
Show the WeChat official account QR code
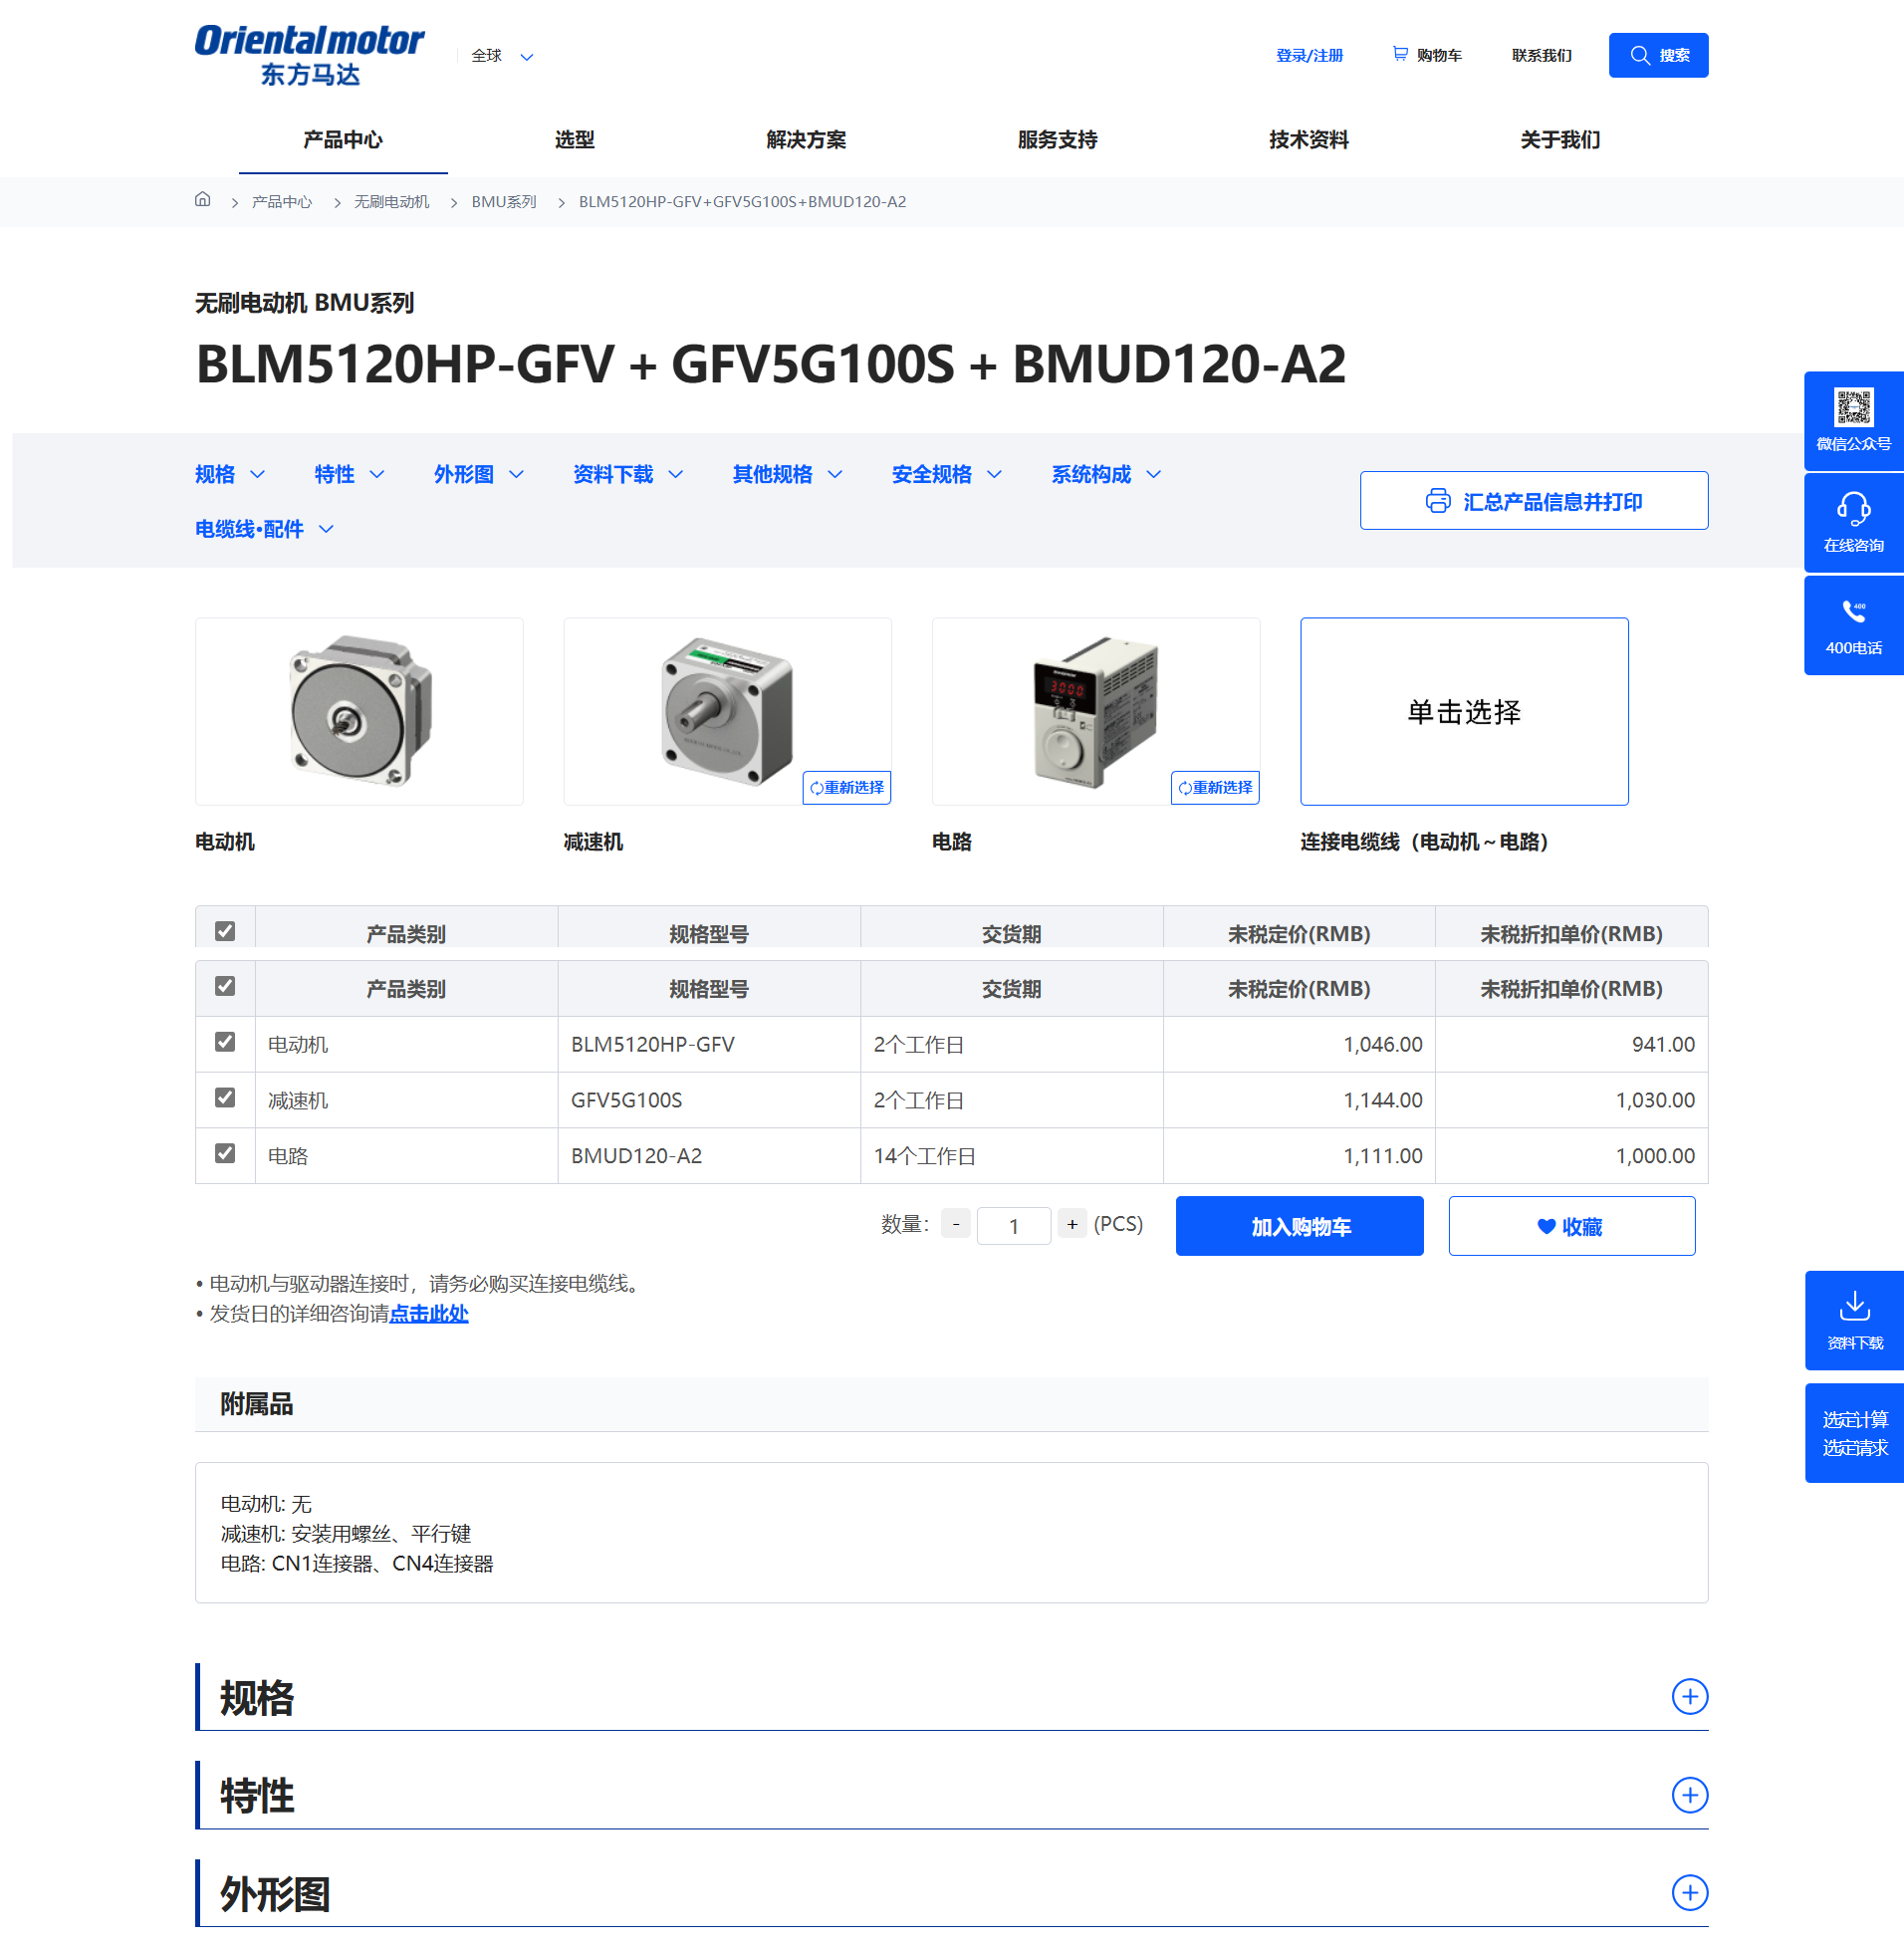pos(1852,421)
